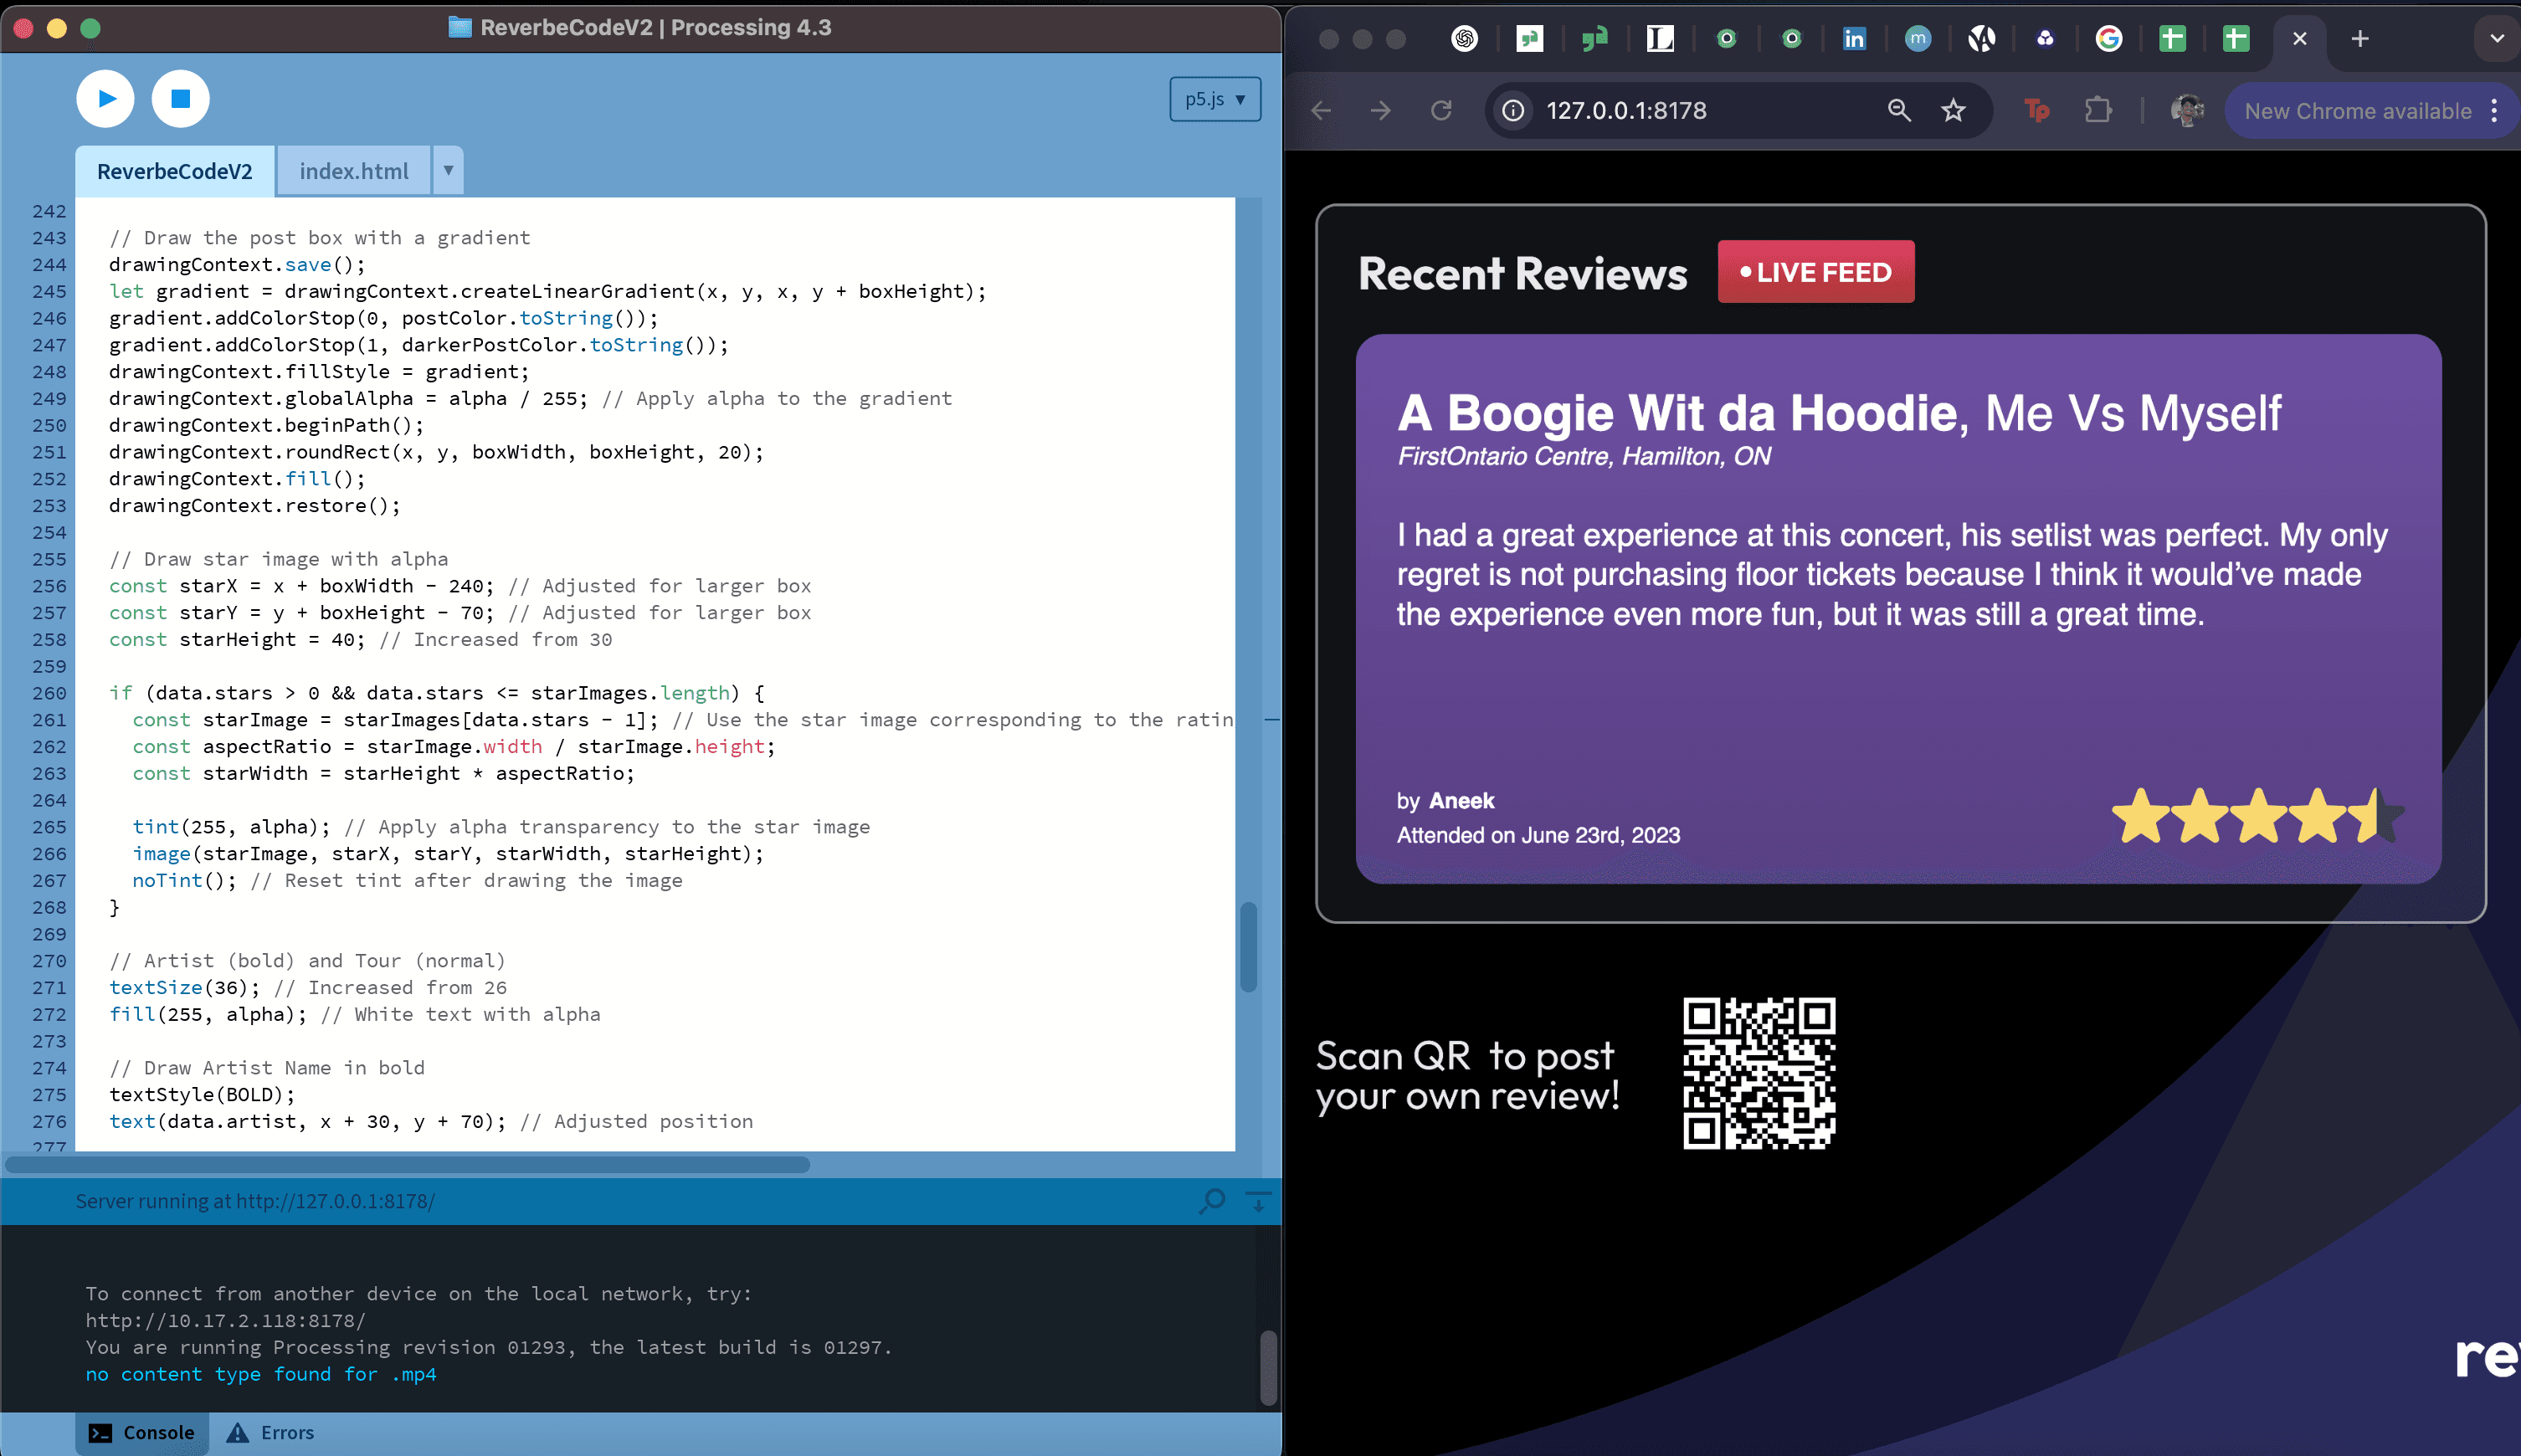Reload the Chrome page
The image size is (2521, 1456).
tap(1441, 110)
